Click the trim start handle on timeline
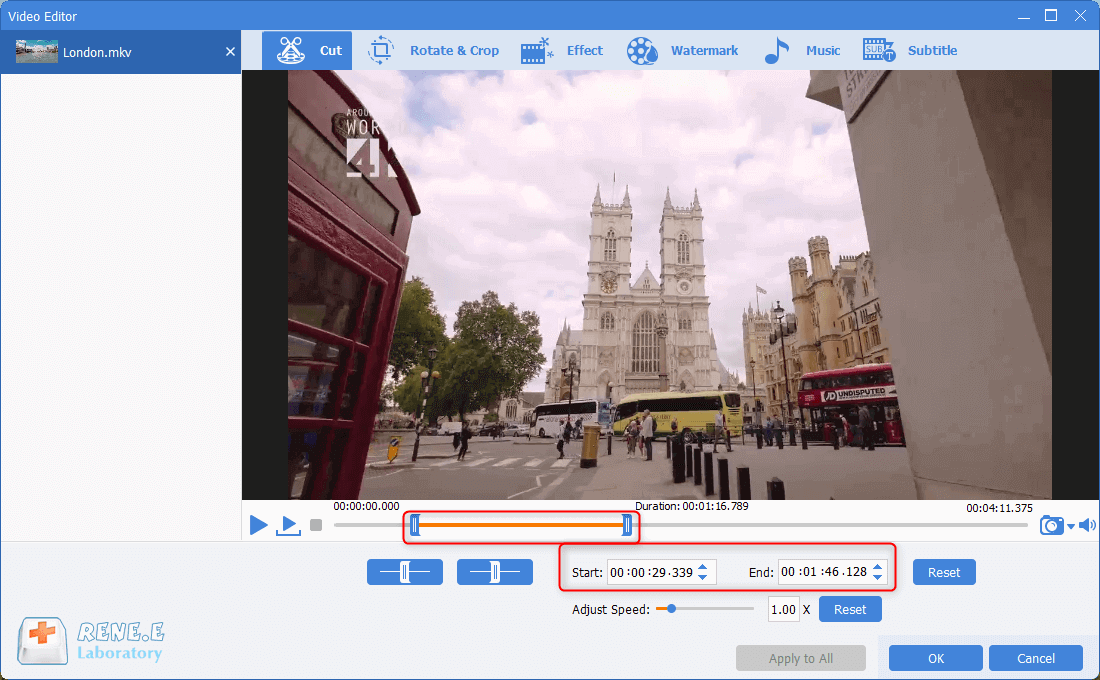 click(415, 525)
